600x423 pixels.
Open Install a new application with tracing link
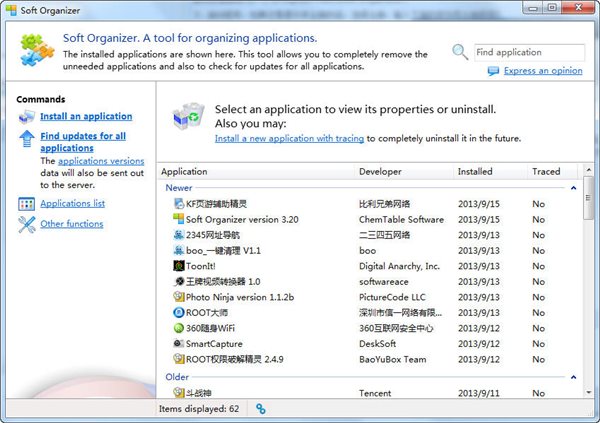click(288, 139)
